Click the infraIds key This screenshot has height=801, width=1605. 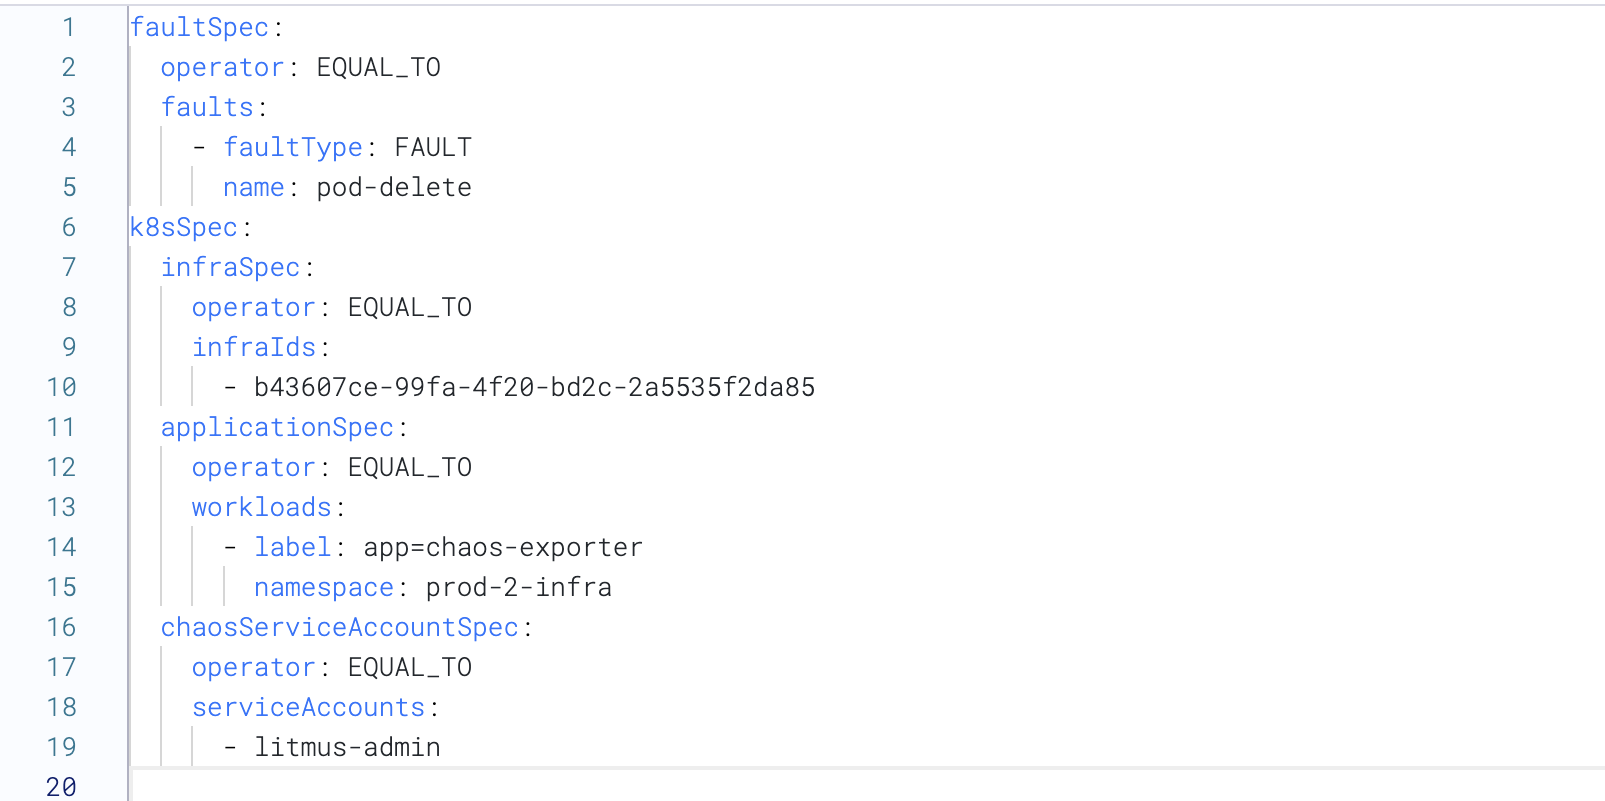(x=253, y=347)
